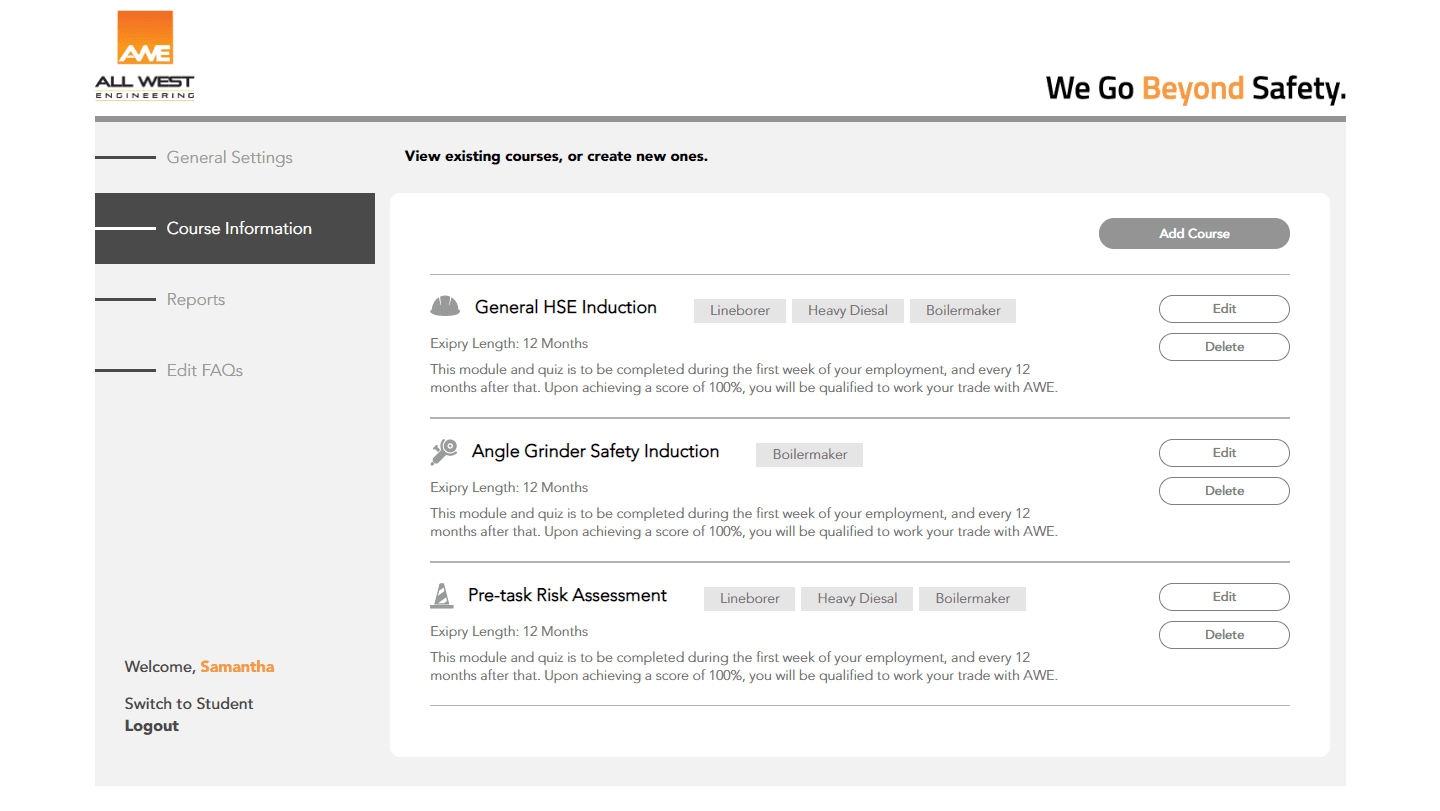The width and height of the screenshot is (1440, 811).
Task: Open Edit FAQs in the sidebar
Action: pyautogui.click(x=205, y=370)
